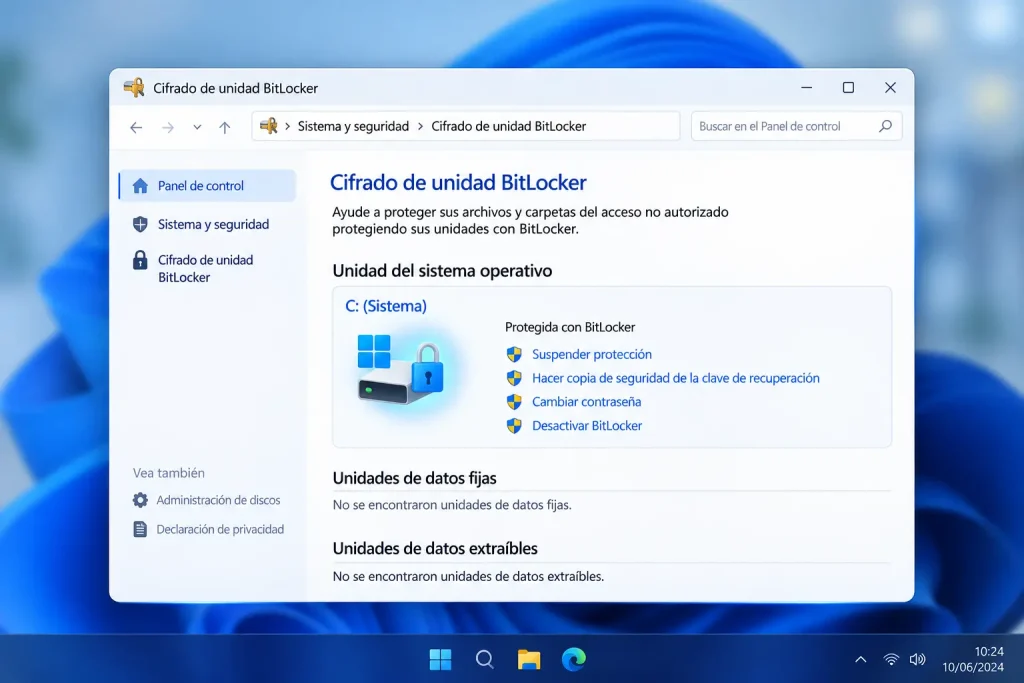This screenshot has height=683, width=1024.
Task: Open Sistema y seguridad in sidebar
Action: [213, 224]
